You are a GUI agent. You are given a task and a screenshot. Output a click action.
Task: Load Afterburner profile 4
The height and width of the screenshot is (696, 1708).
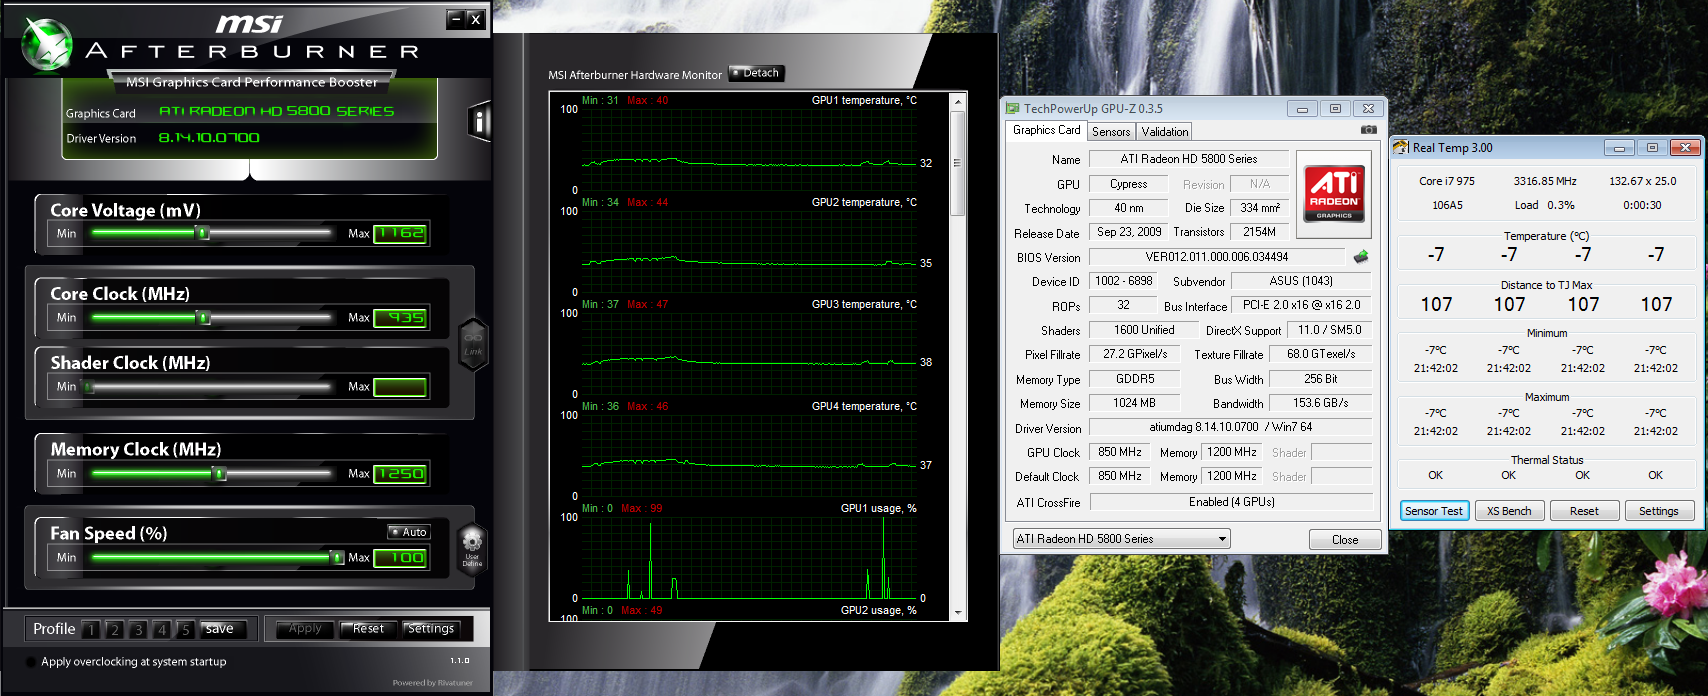coord(161,629)
